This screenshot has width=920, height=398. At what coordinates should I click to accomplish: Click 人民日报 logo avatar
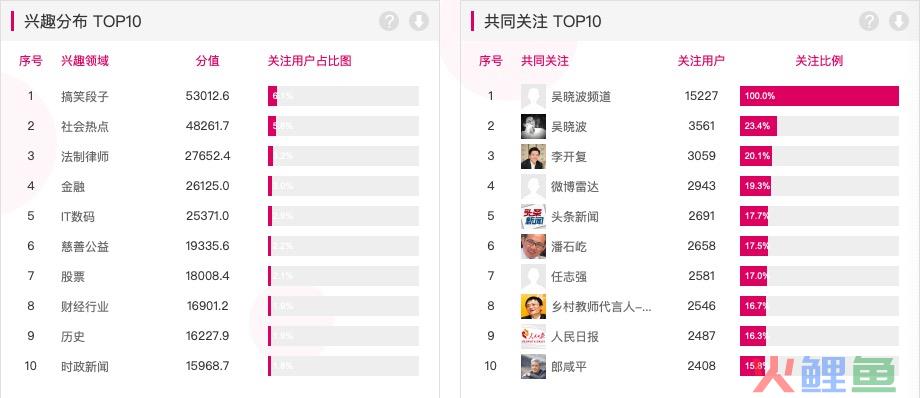533,336
